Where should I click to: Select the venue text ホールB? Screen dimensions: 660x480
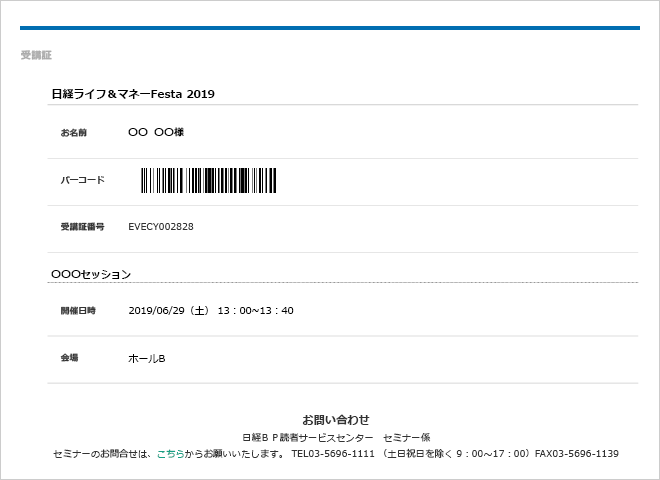pos(146,358)
